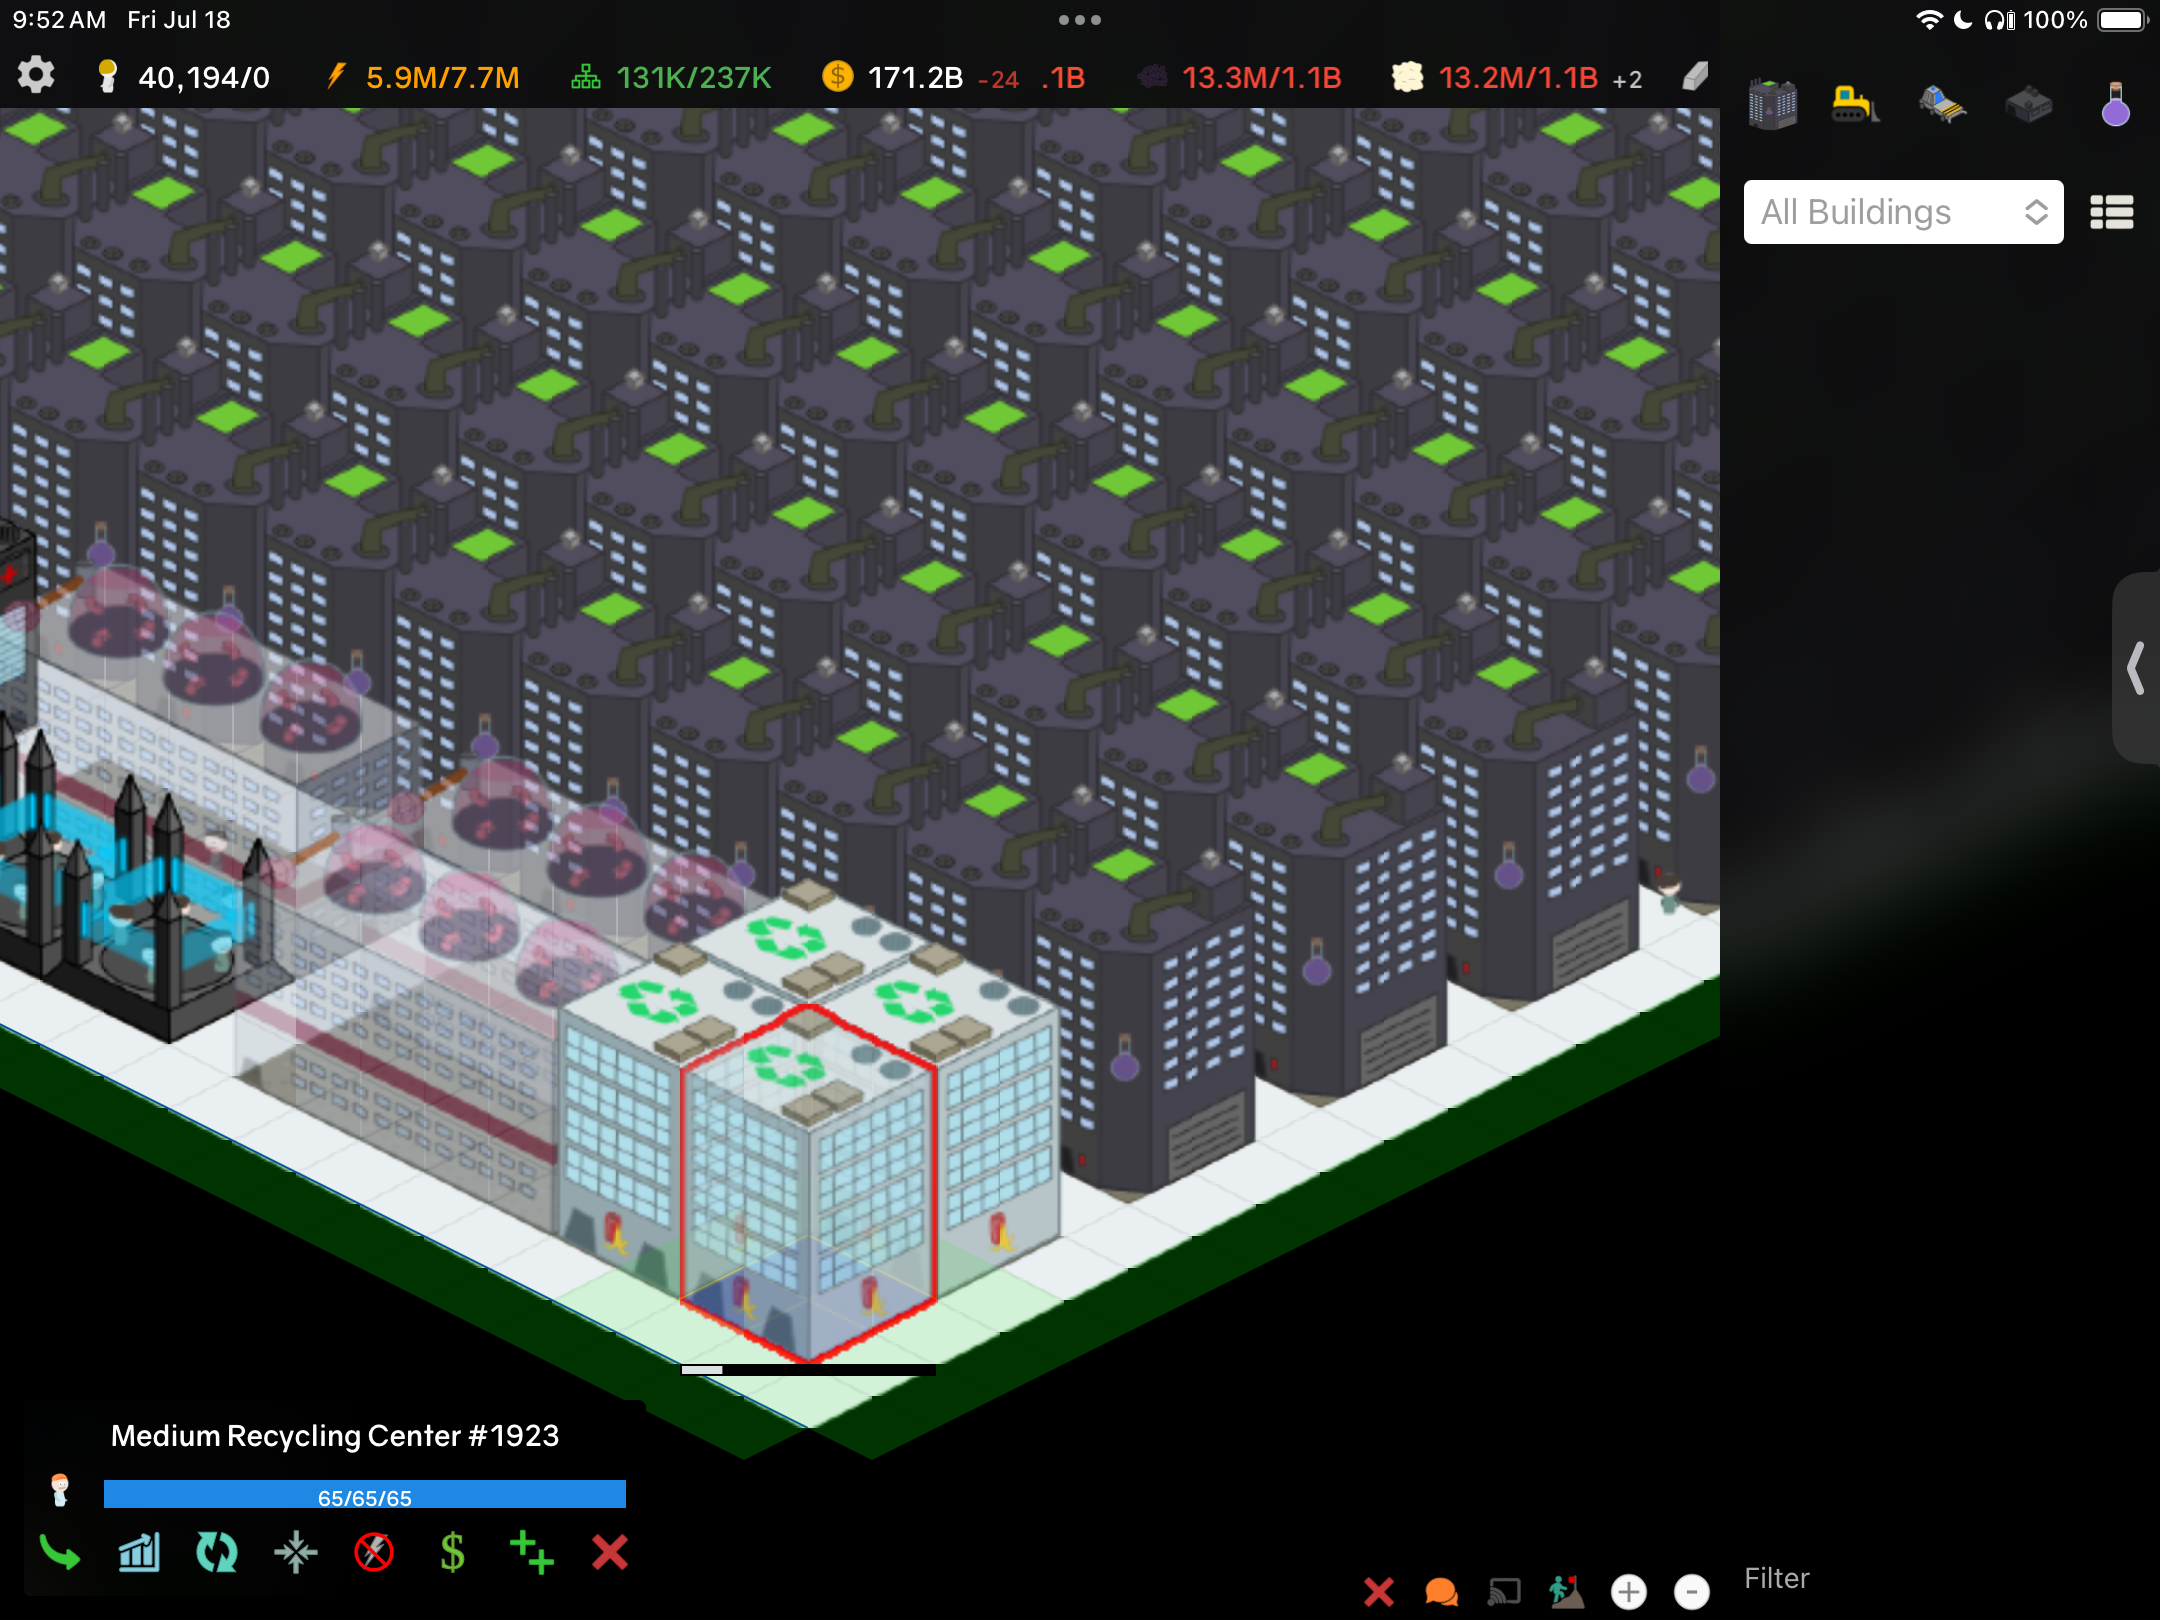Click the teal refresh arrows icon
This screenshot has height=1620, width=2160.
(x=217, y=1553)
